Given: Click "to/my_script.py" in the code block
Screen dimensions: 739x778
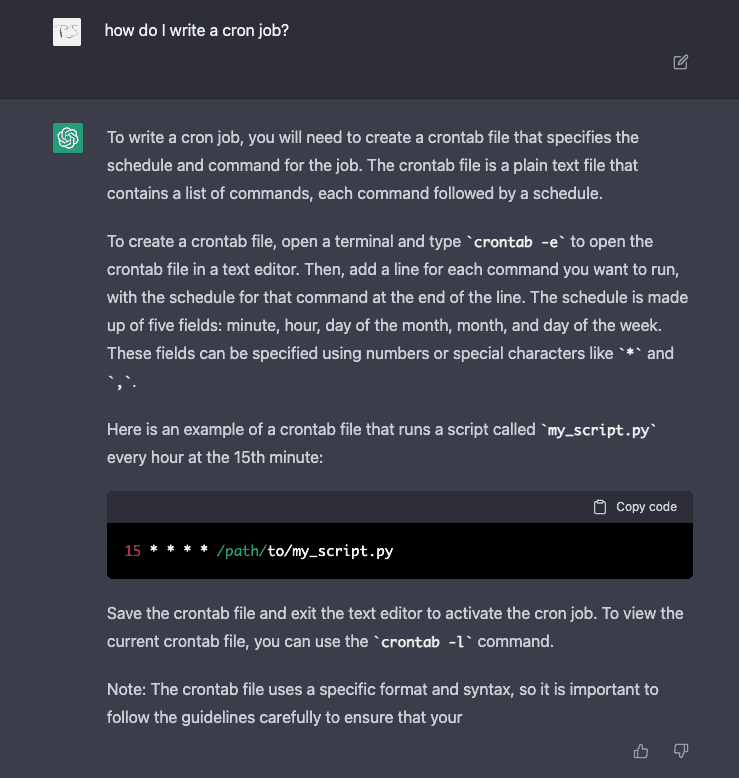Looking at the screenshot, I should (x=330, y=551).
